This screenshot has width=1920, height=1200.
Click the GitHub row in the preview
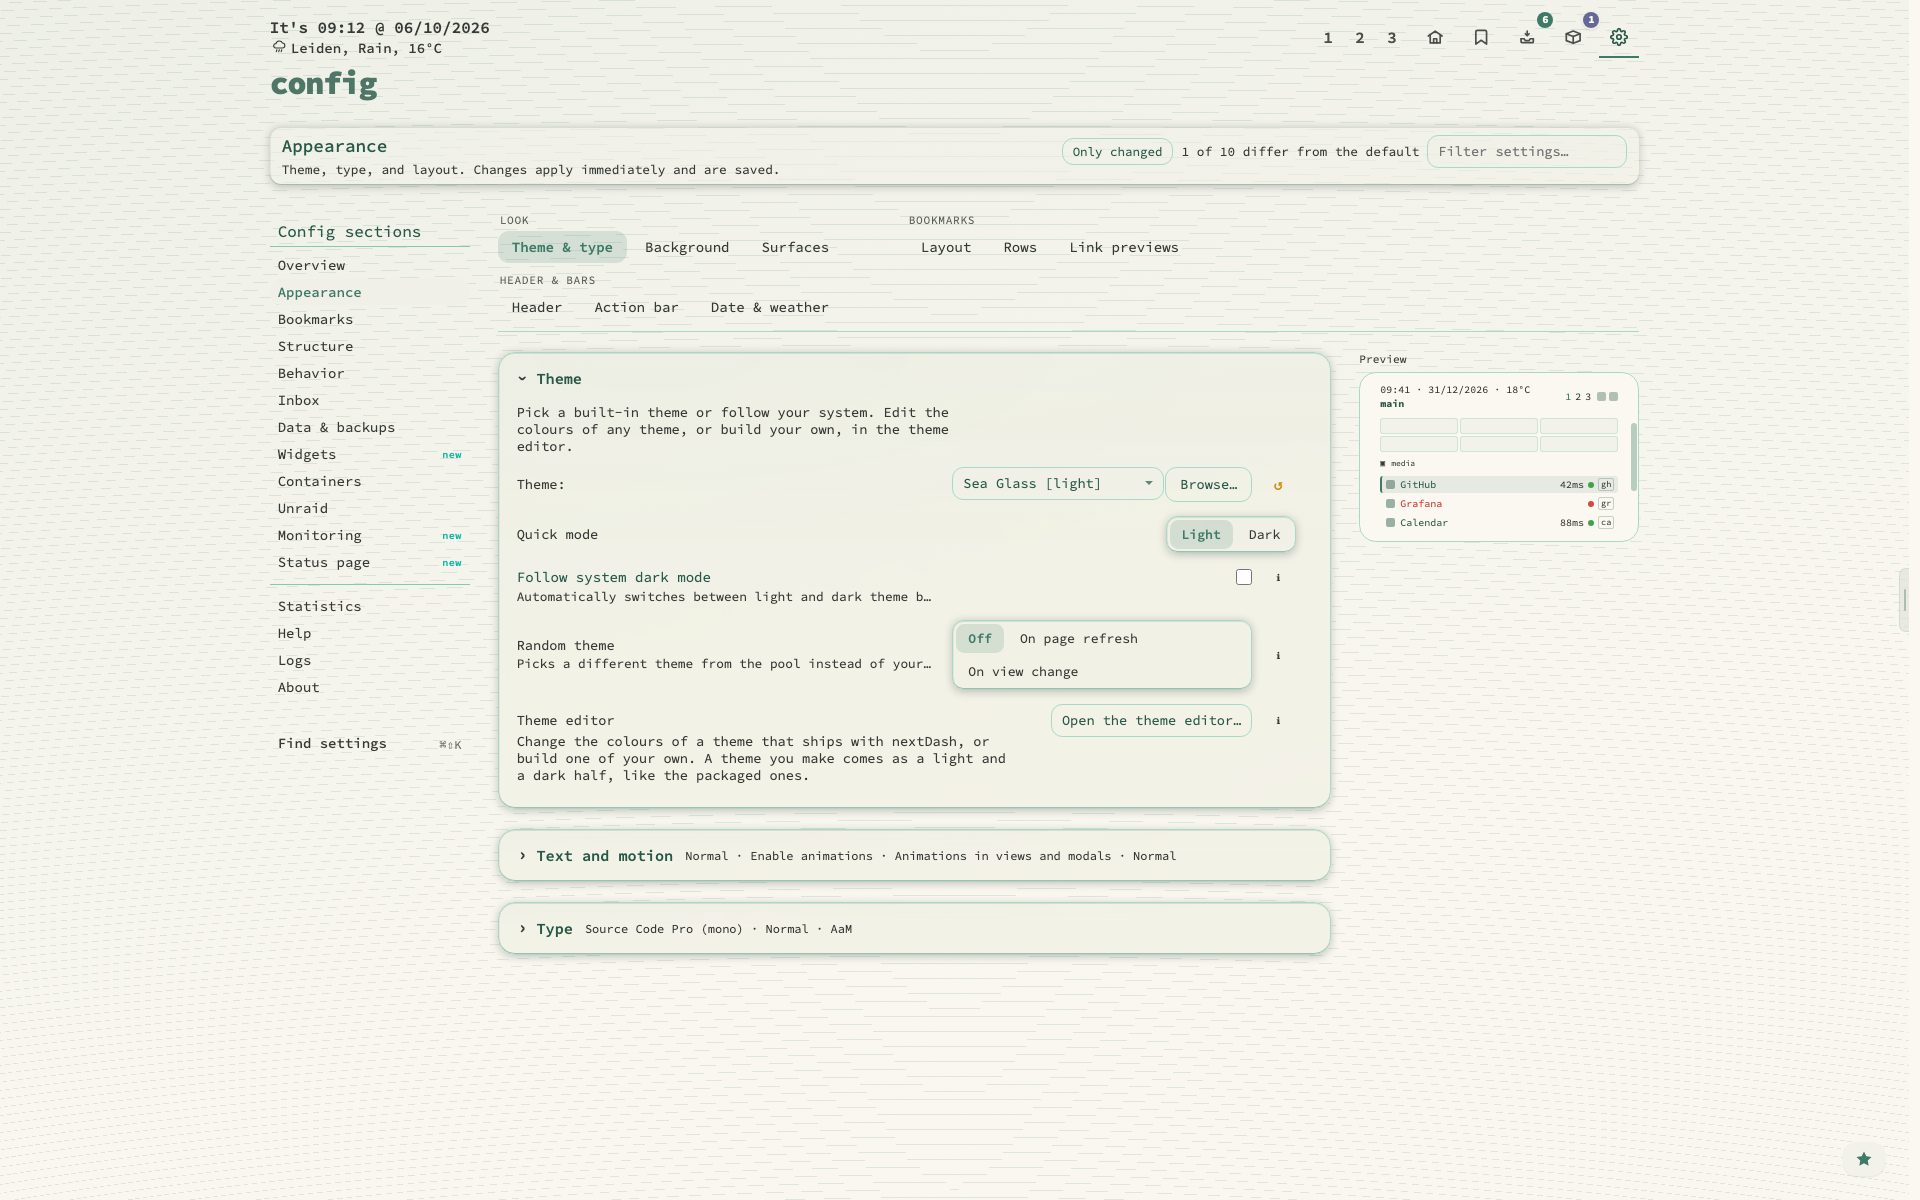(1498, 484)
